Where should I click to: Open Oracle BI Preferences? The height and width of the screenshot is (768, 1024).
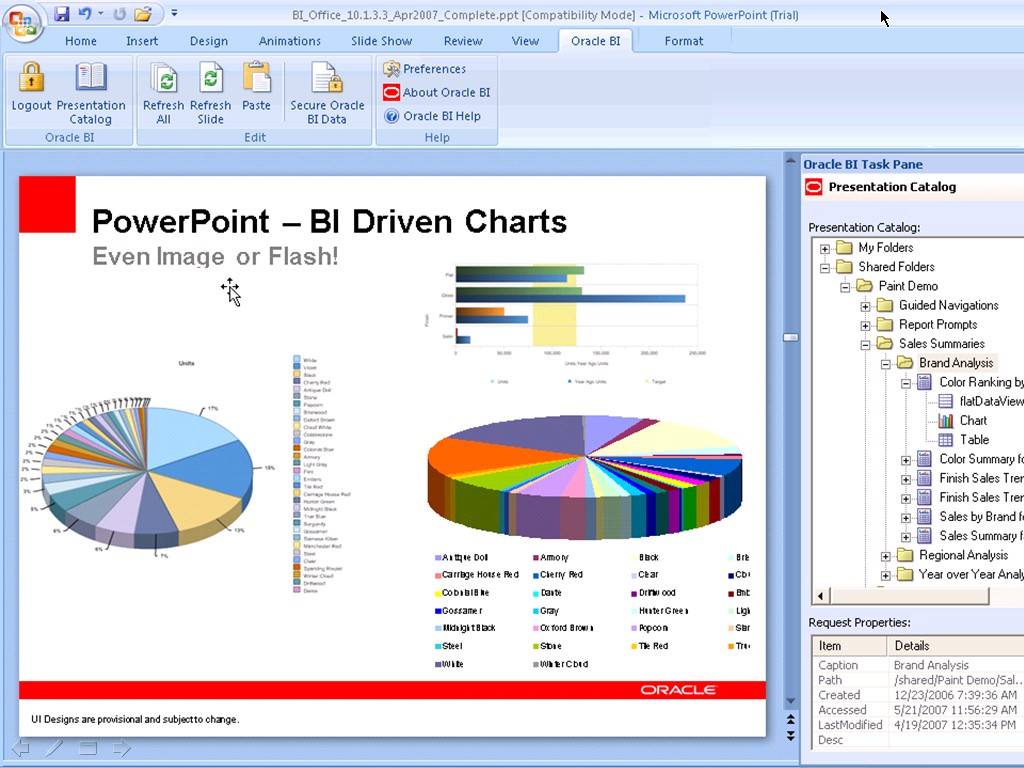(424, 69)
